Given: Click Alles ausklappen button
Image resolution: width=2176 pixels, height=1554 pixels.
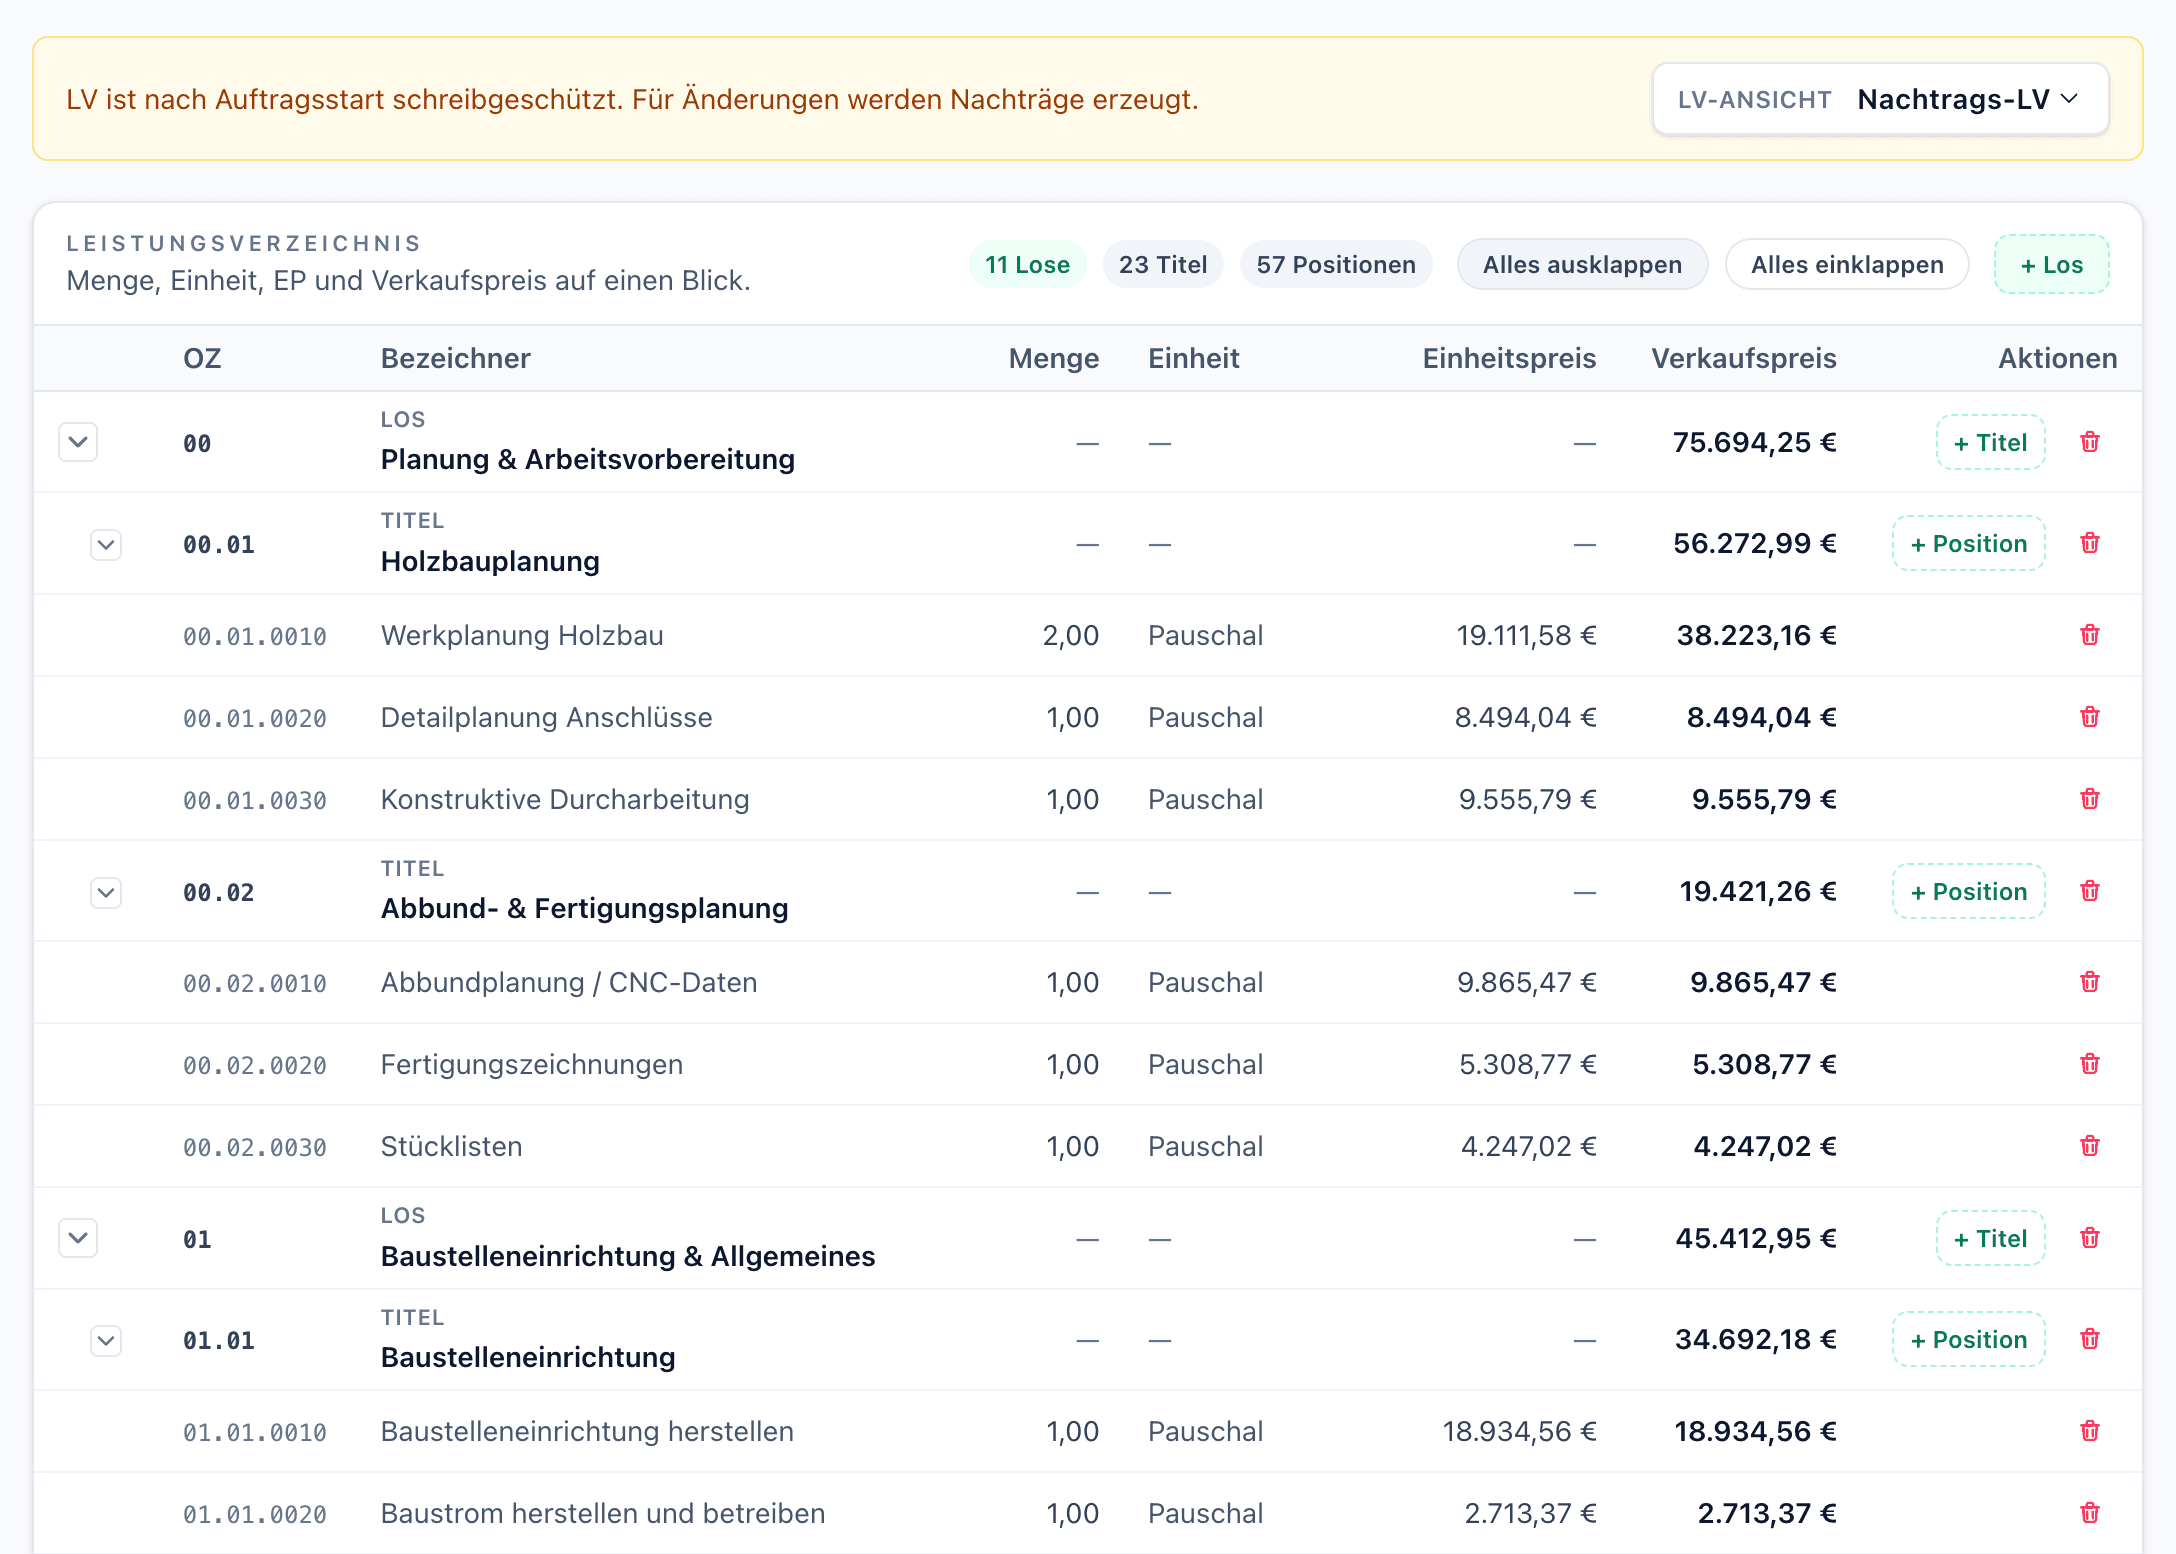Looking at the screenshot, I should 1581,265.
